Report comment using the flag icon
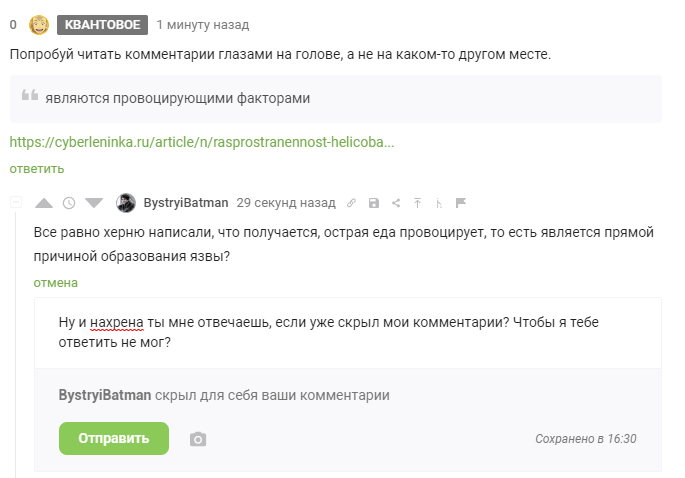The width and height of the screenshot is (685, 478). point(461,203)
